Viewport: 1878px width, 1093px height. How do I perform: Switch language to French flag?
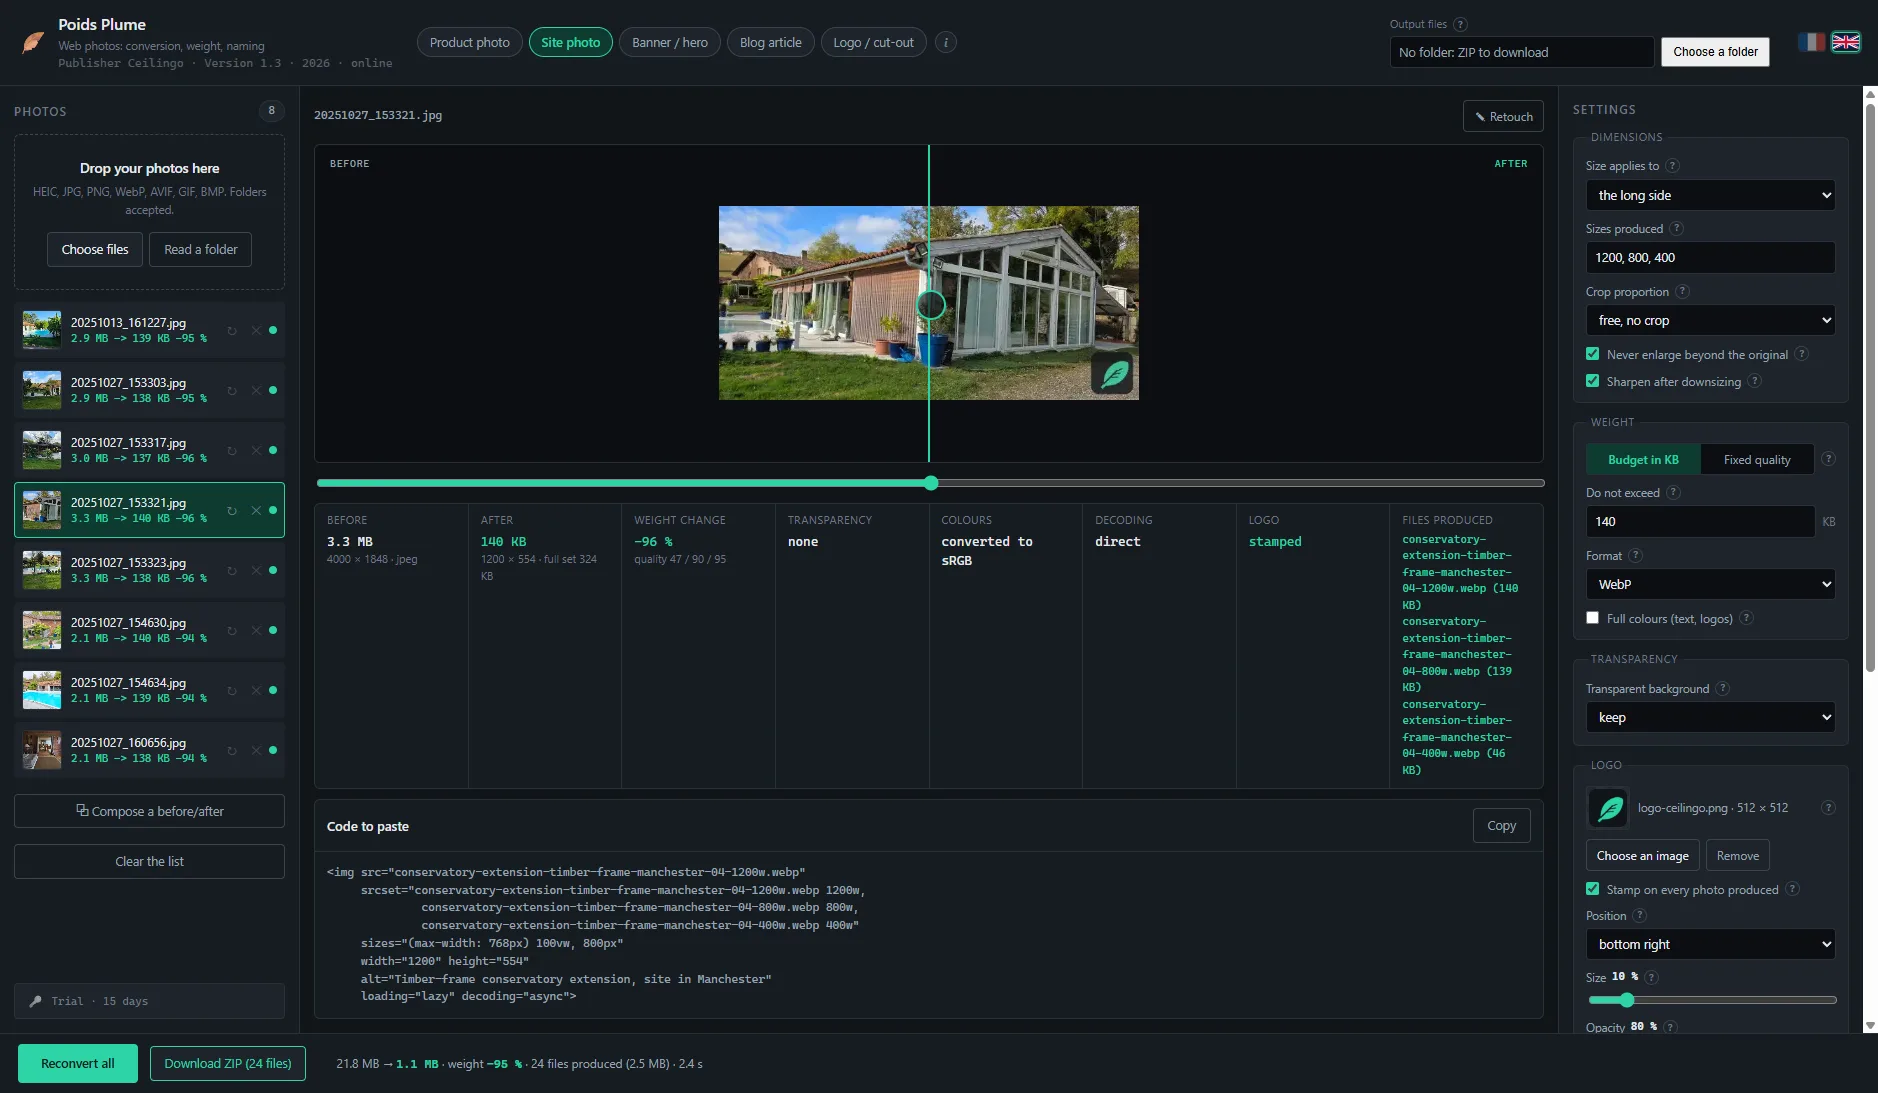(1811, 42)
